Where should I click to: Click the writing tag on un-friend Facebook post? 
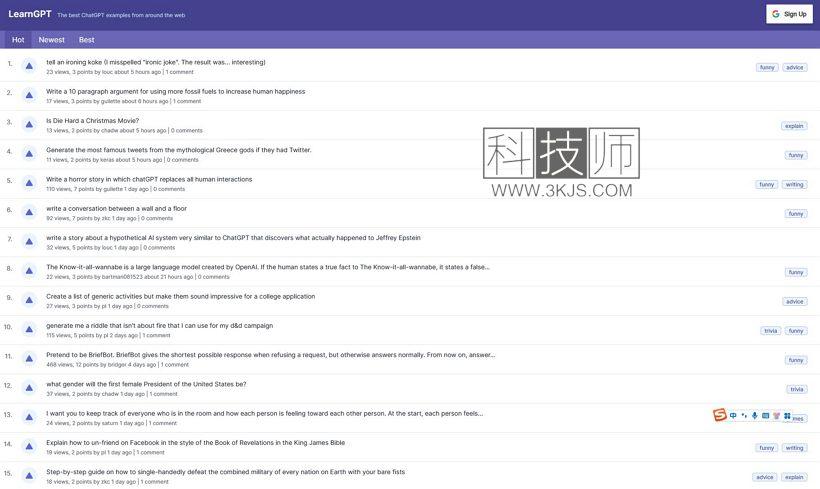click(794, 448)
